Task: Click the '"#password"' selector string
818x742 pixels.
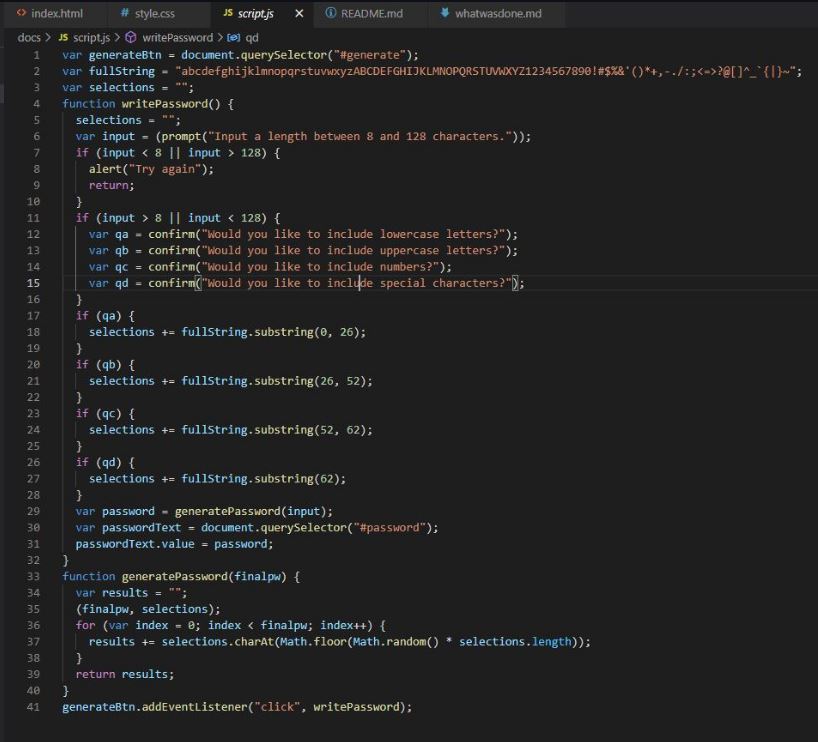Action: pyautogui.click(x=389, y=528)
